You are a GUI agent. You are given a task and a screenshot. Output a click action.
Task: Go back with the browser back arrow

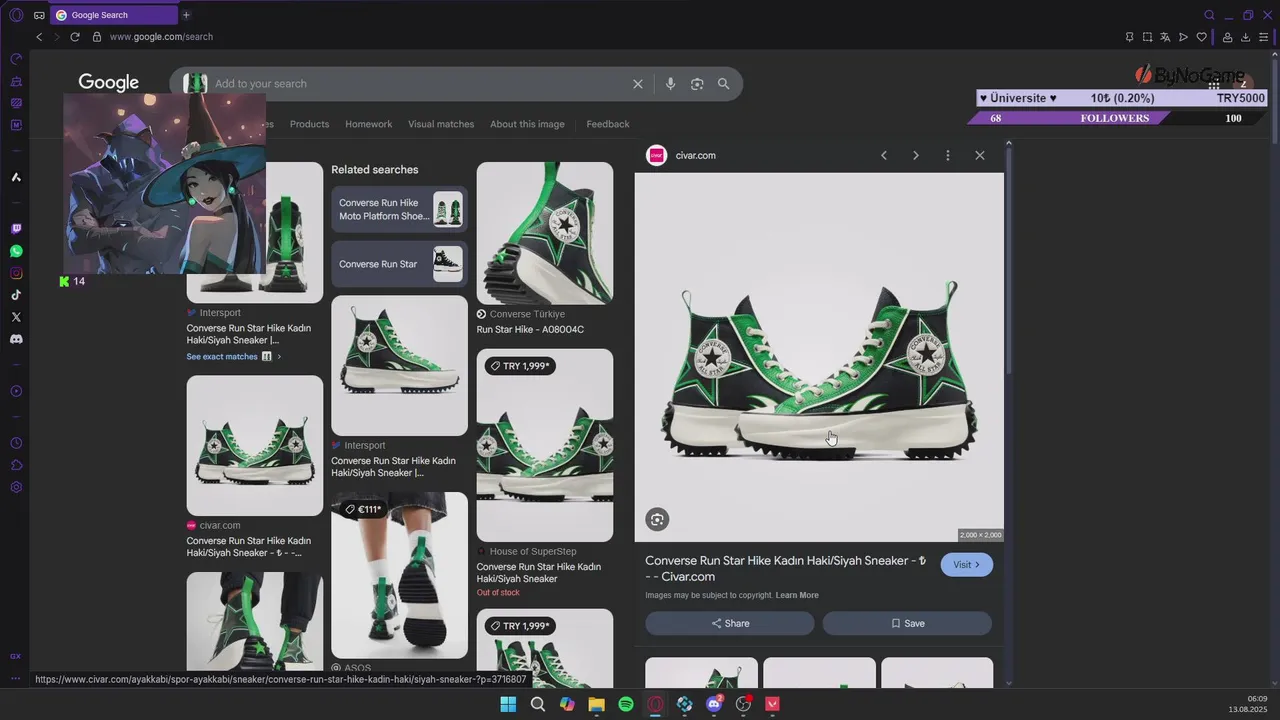coord(39,37)
